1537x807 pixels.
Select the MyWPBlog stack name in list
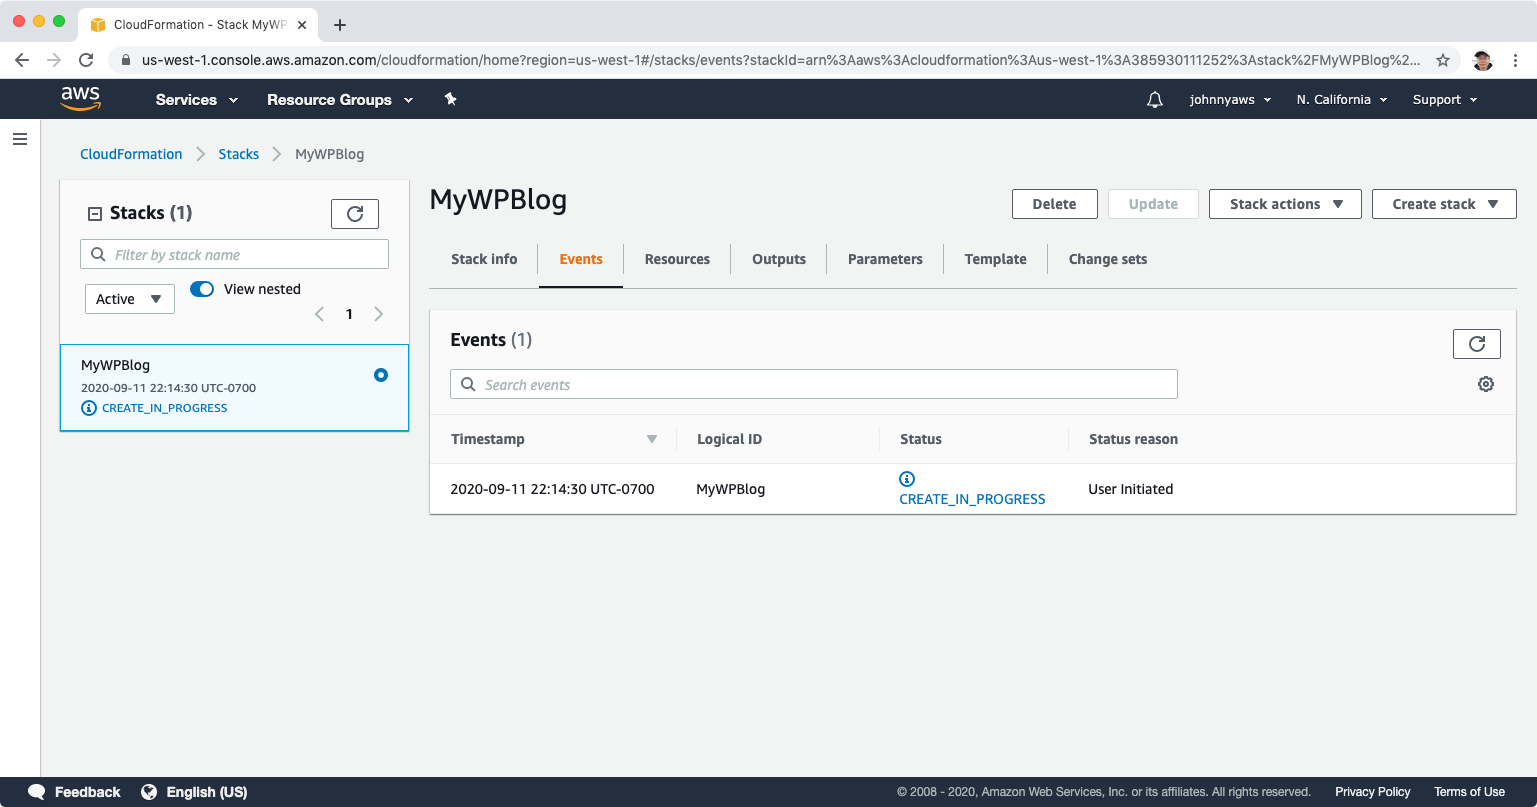coord(116,365)
